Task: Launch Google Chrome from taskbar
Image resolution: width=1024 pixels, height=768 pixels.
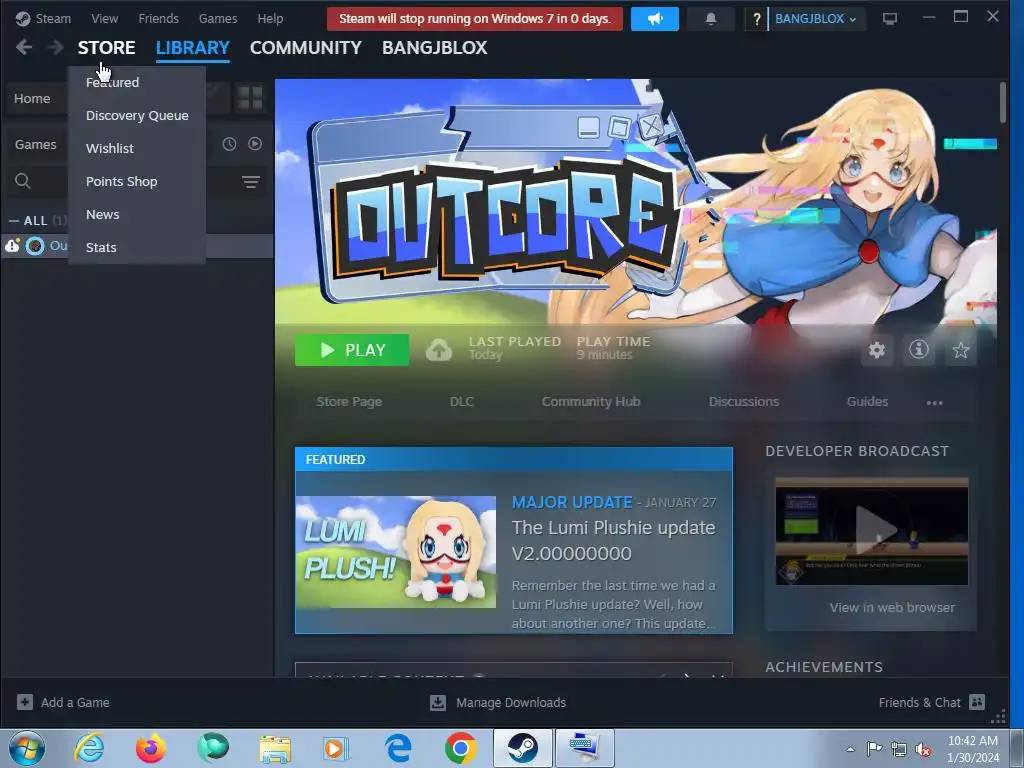Action: click(x=460, y=748)
